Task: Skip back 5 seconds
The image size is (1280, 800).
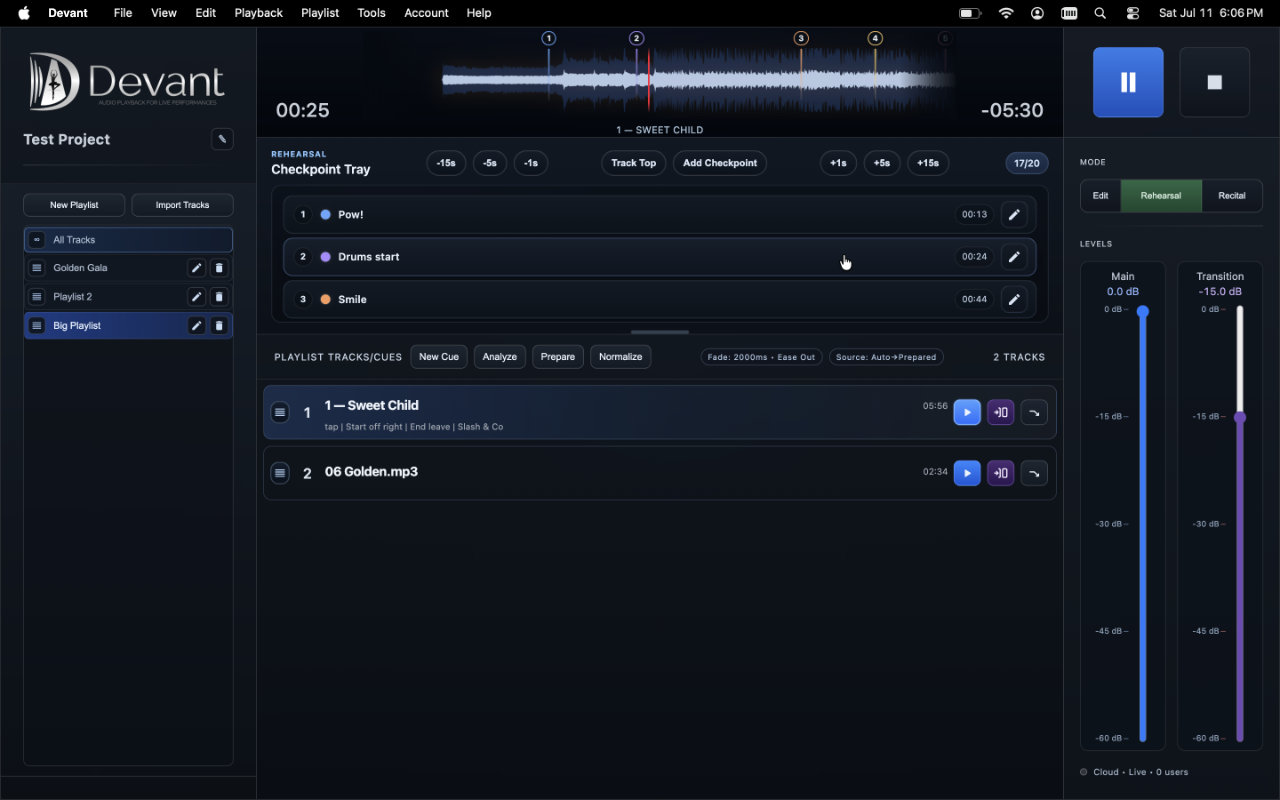Action: [490, 163]
